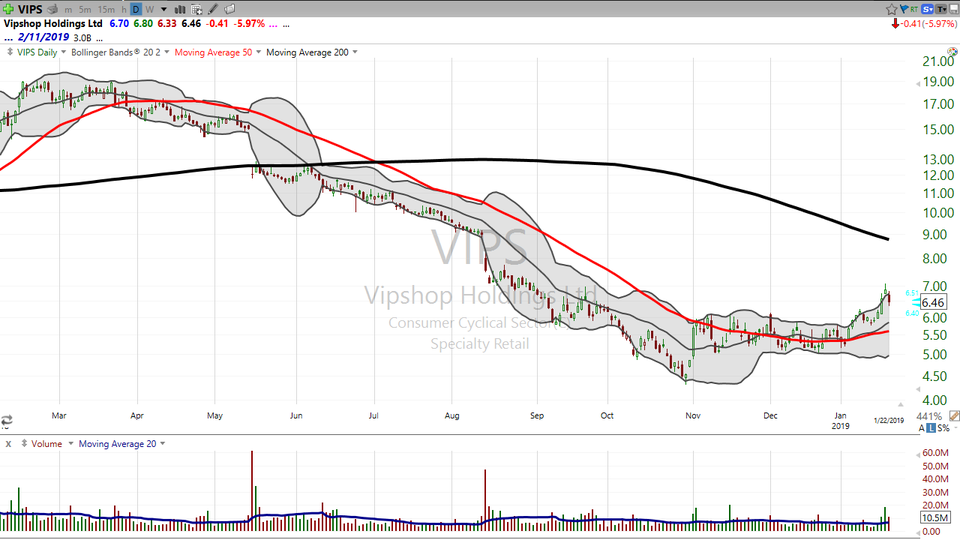The width and height of the screenshot is (960, 540).
Task: Toggle percent 'S%' price scale
Action: pos(943,428)
